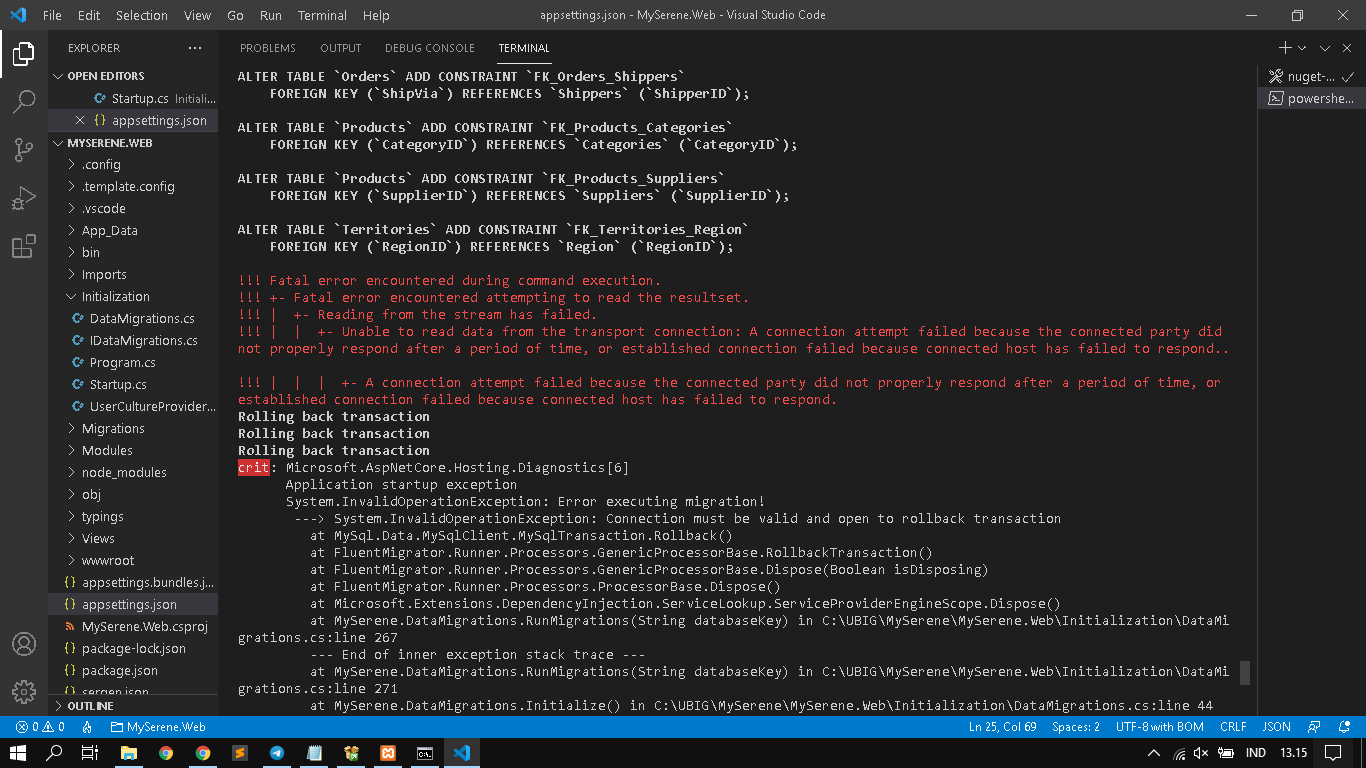Screen dimensions: 1366x768
Task: Click the VS Code logo in title bar
Action: click(x=18, y=15)
